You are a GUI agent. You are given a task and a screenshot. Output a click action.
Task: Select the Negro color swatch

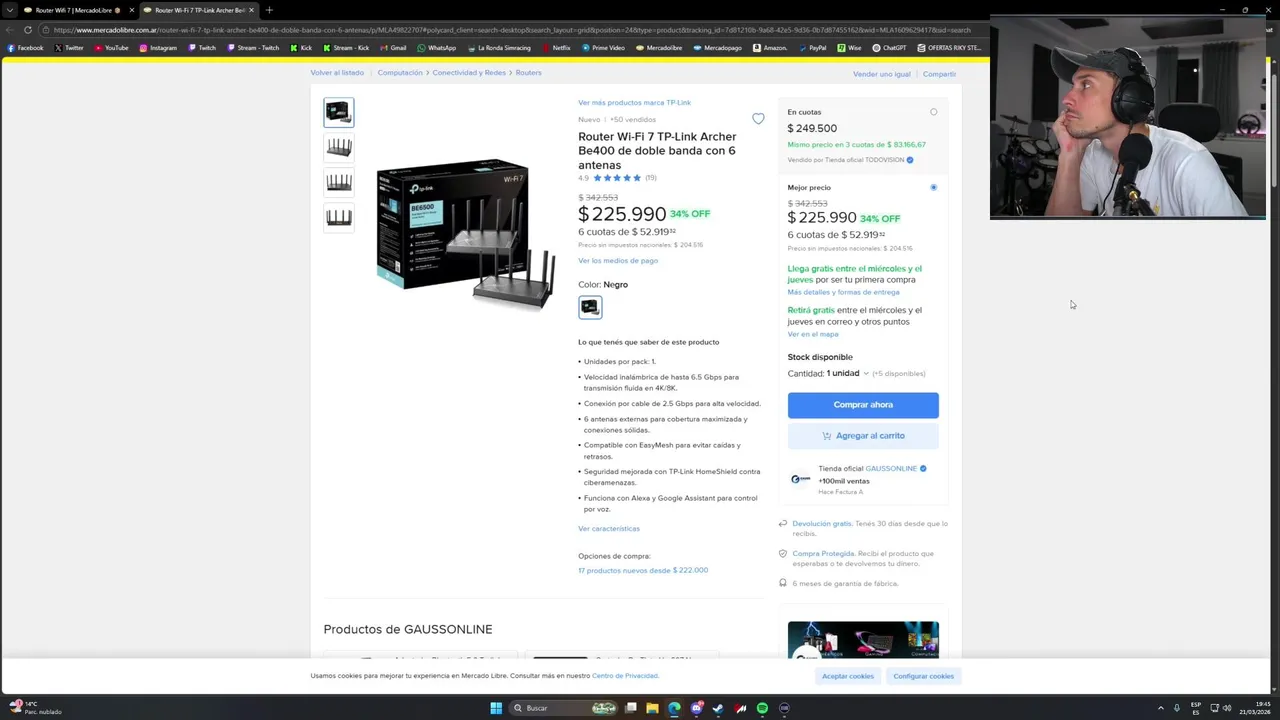(590, 307)
